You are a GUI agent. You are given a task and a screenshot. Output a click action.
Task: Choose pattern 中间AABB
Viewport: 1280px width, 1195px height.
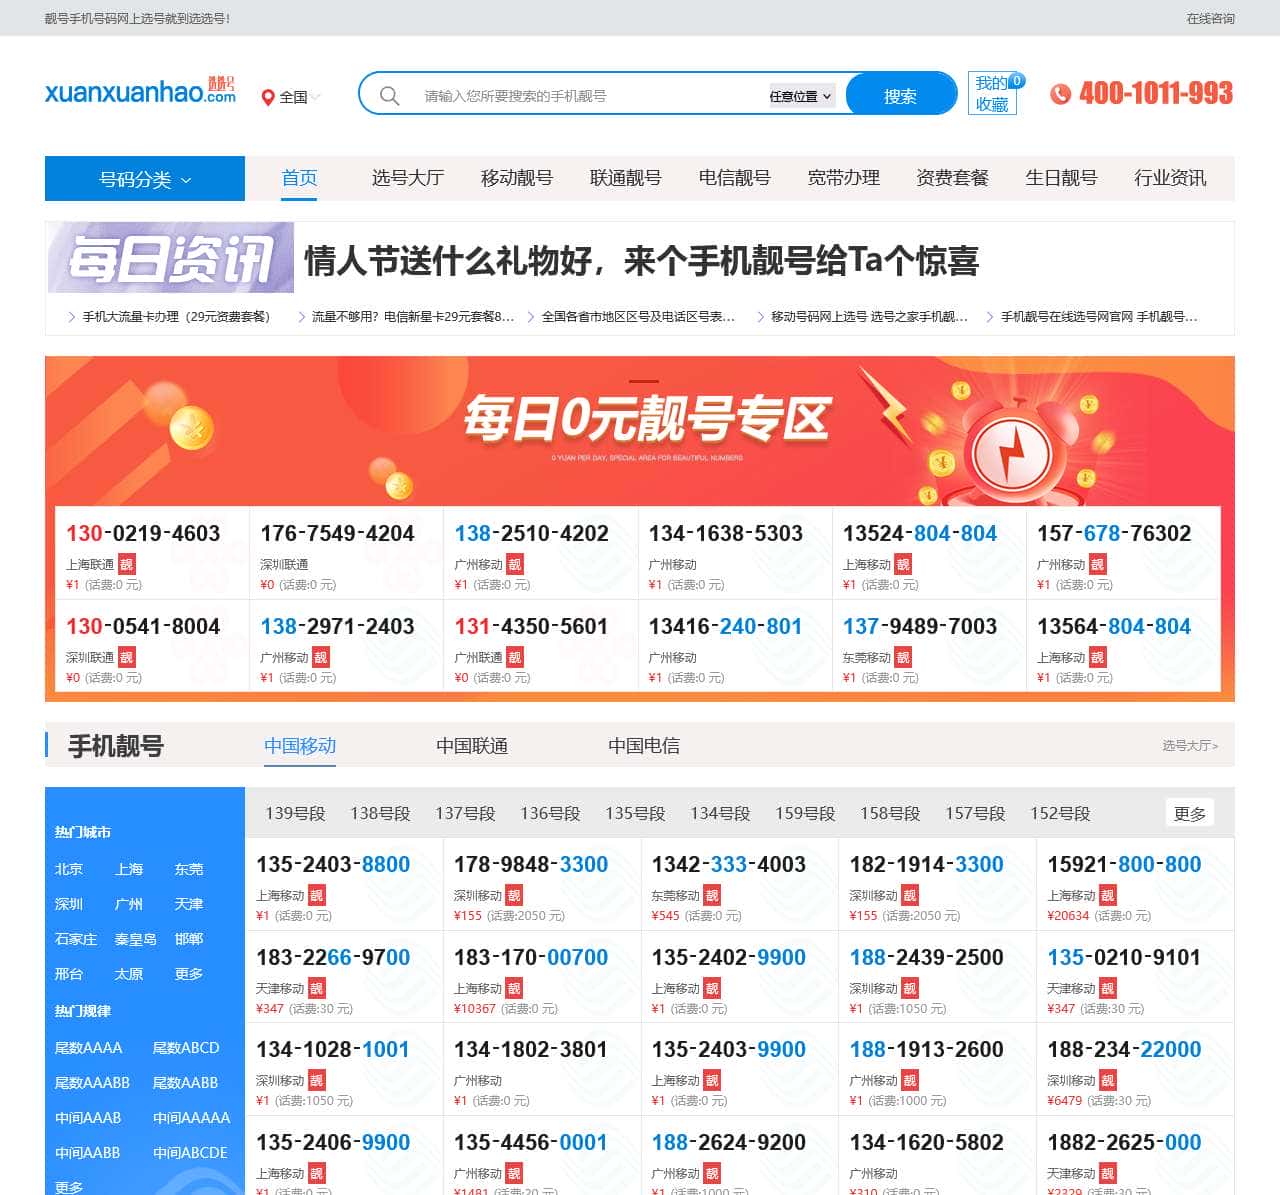88,1152
